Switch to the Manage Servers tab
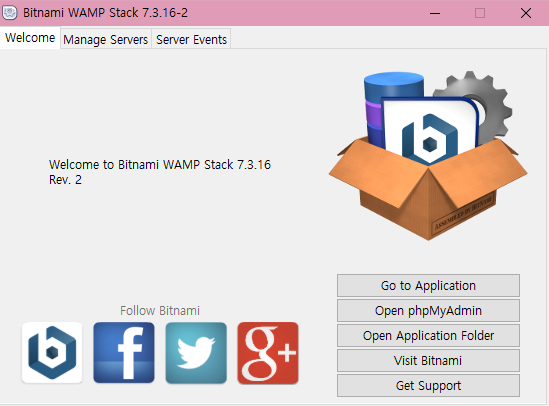Image resolution: width=549 pixels, height=406 pixels. click(106, 40)
